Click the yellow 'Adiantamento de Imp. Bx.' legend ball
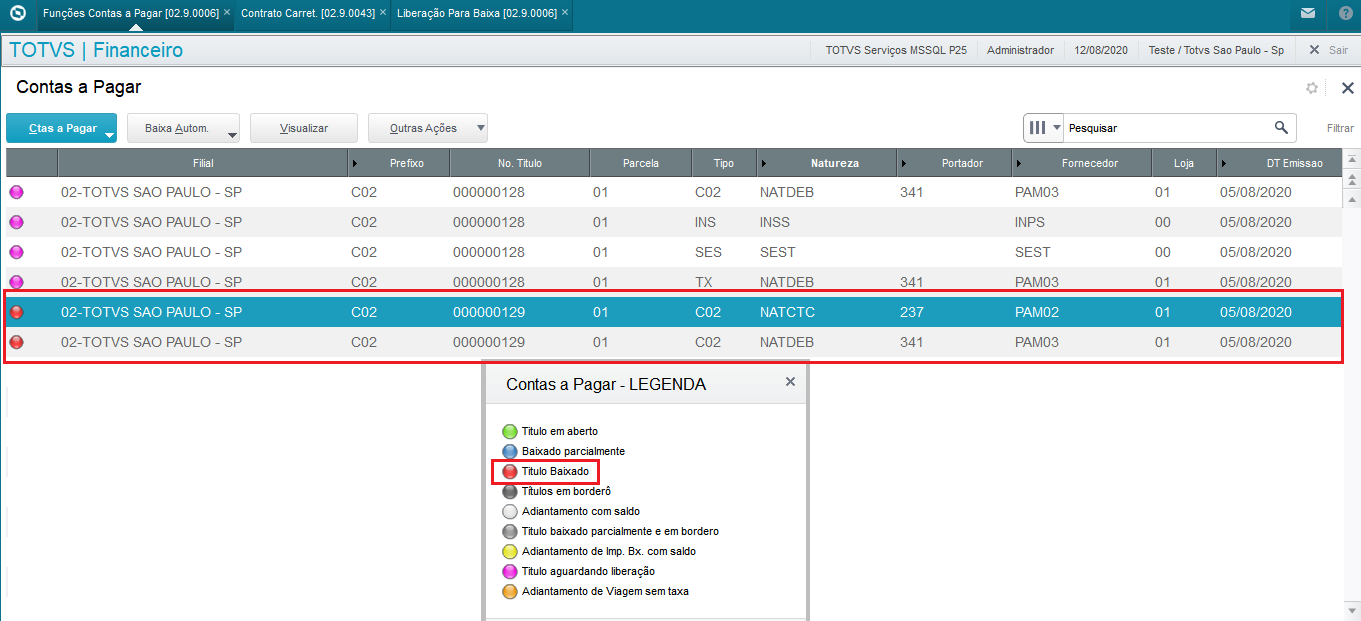Screen dimensions: 1361x621 tap(510, 552)
